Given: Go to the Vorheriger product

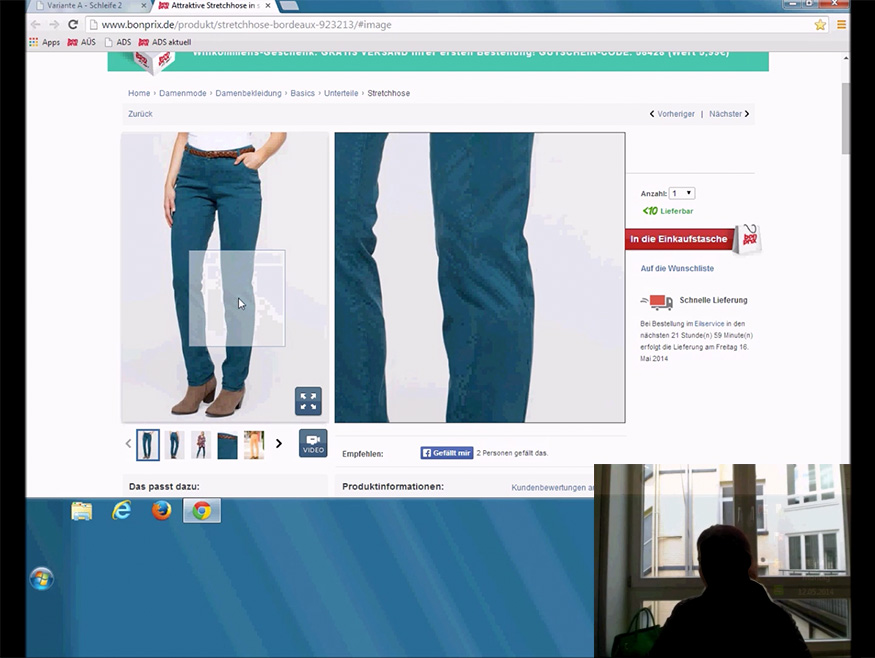Looking at the screenshot, I should 672,114.
